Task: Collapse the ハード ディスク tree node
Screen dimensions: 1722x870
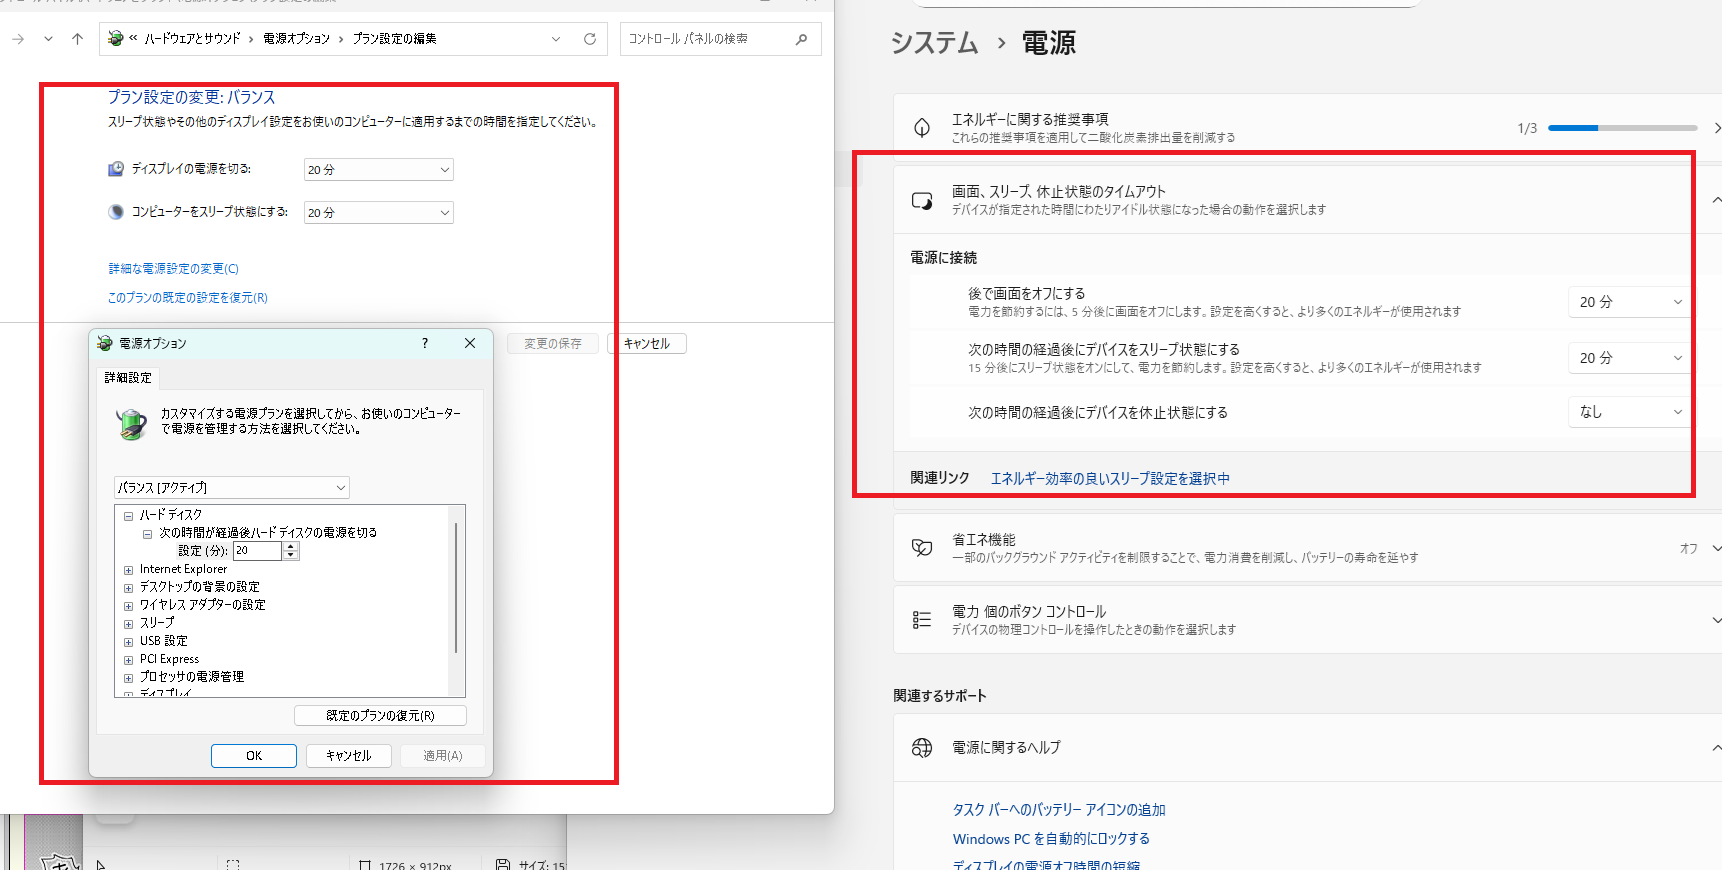Action: point(128,516)
